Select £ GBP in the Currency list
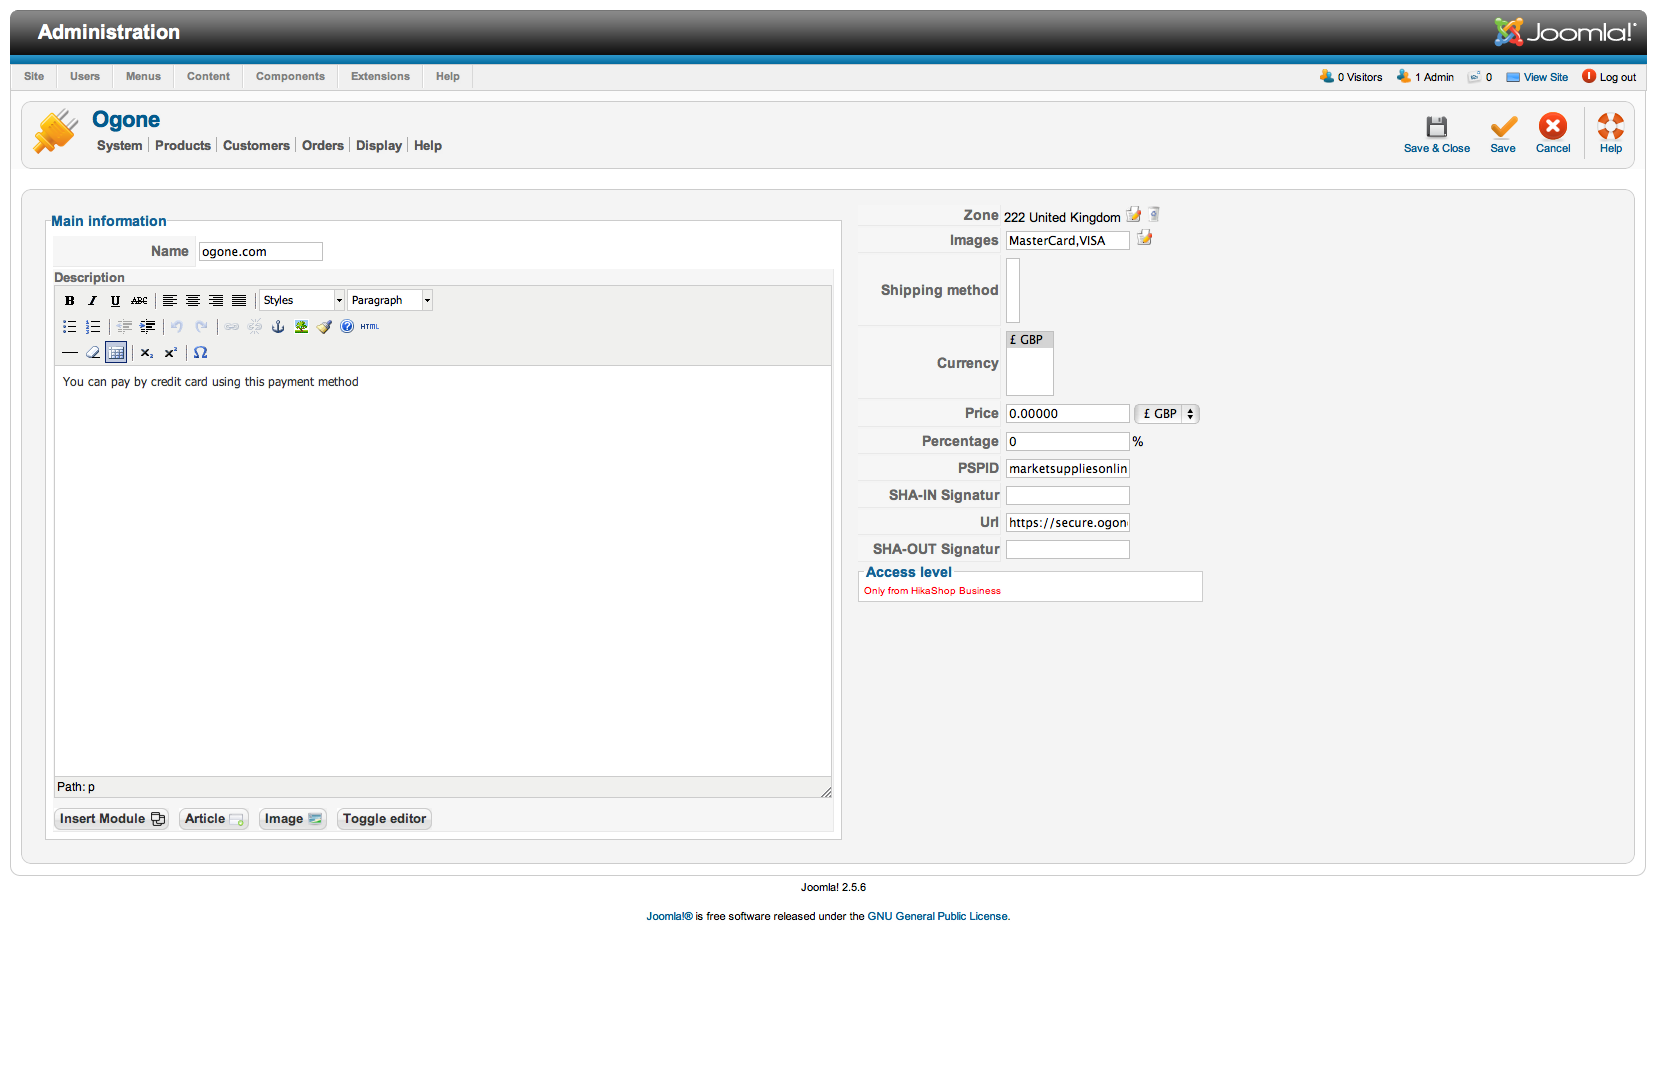 coord(1029,340)
